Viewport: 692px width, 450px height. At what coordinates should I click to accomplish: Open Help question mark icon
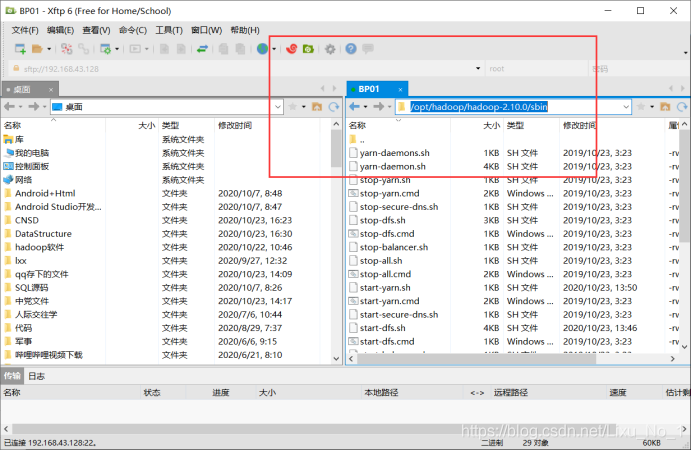click(351, 49)
